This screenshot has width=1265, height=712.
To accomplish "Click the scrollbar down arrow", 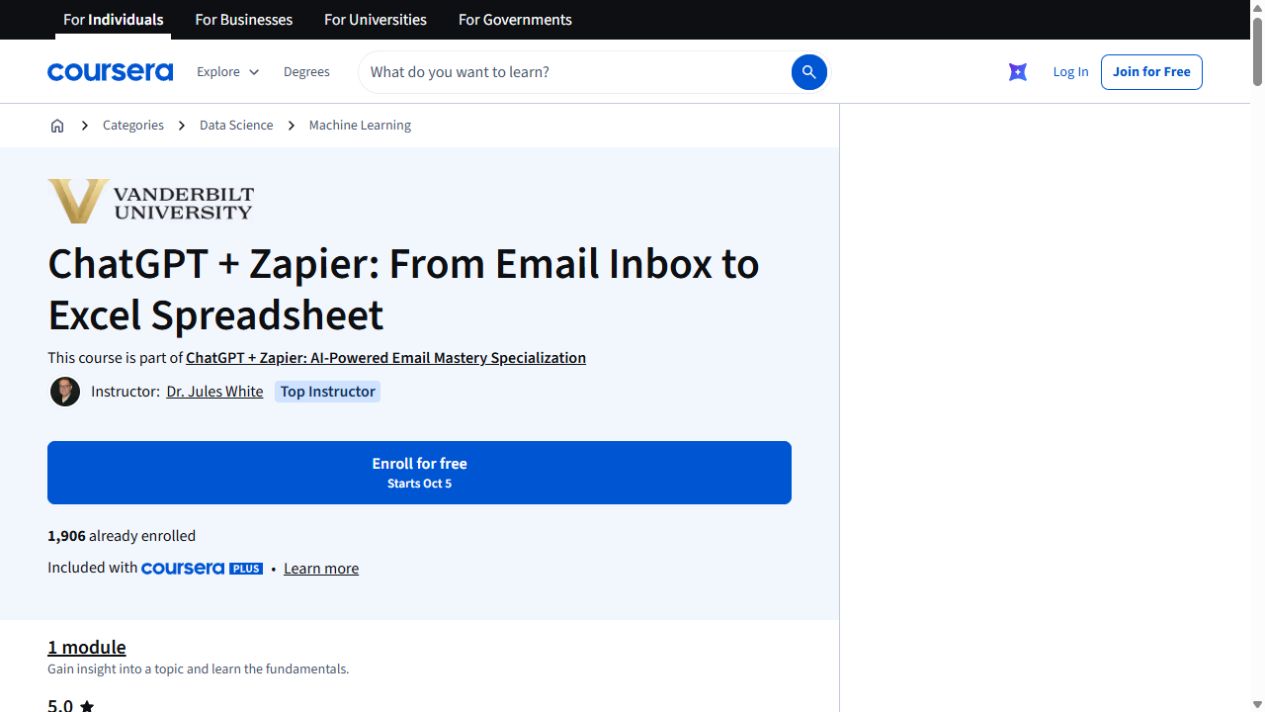I will coord(1257,704).
